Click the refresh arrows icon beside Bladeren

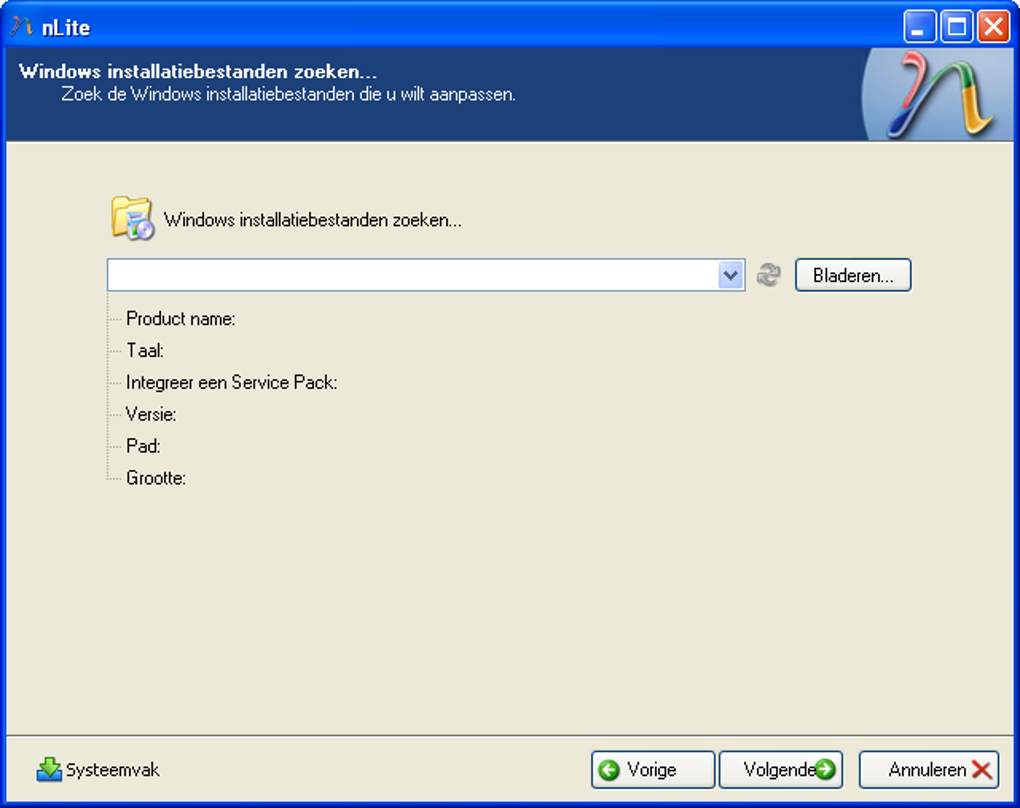click(769, 275)
